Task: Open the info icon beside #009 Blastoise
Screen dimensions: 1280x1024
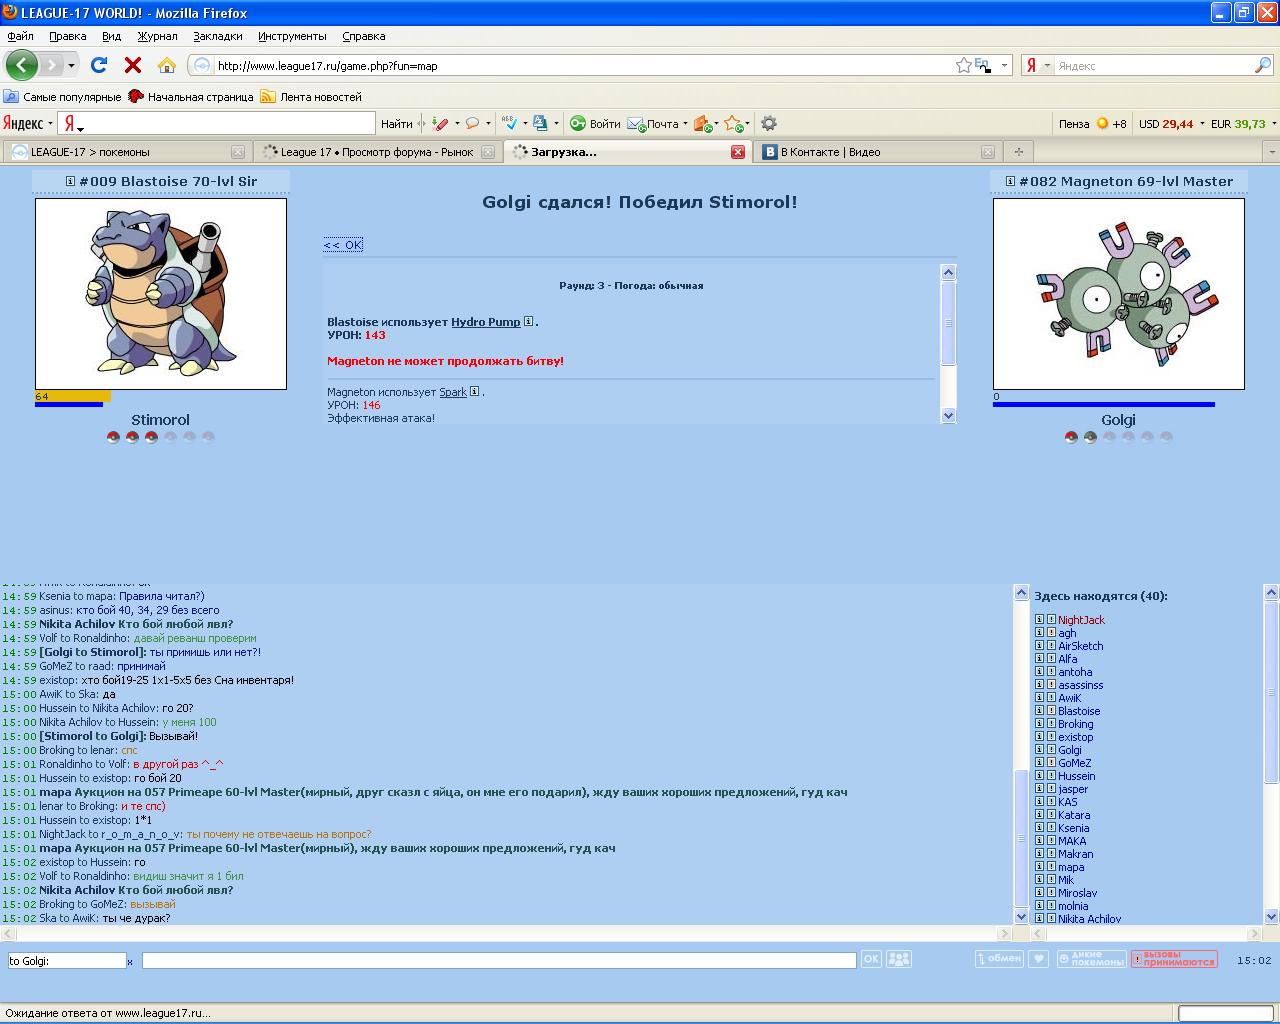Action: (x=70, y=181)
